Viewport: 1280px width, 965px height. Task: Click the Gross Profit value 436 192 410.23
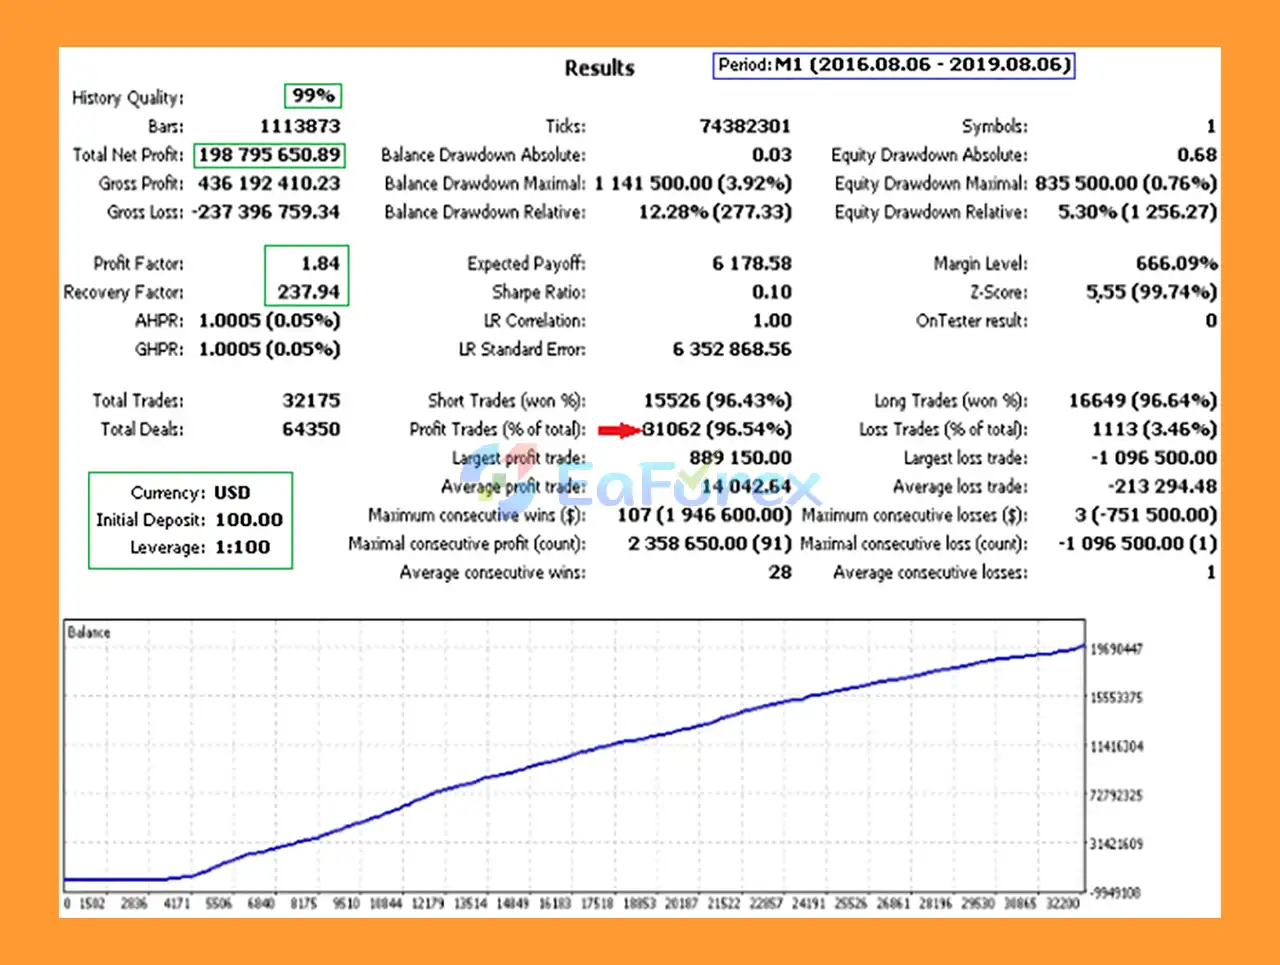point(269,184)
